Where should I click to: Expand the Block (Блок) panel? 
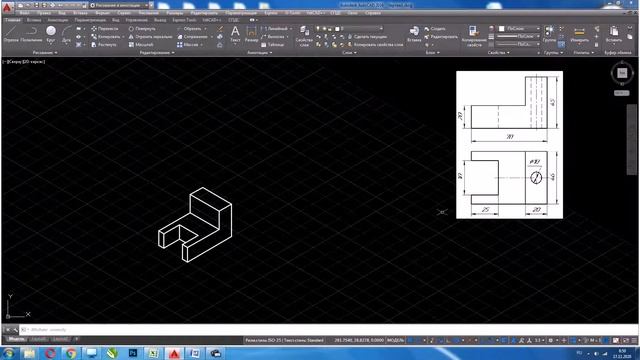(433, 53)
